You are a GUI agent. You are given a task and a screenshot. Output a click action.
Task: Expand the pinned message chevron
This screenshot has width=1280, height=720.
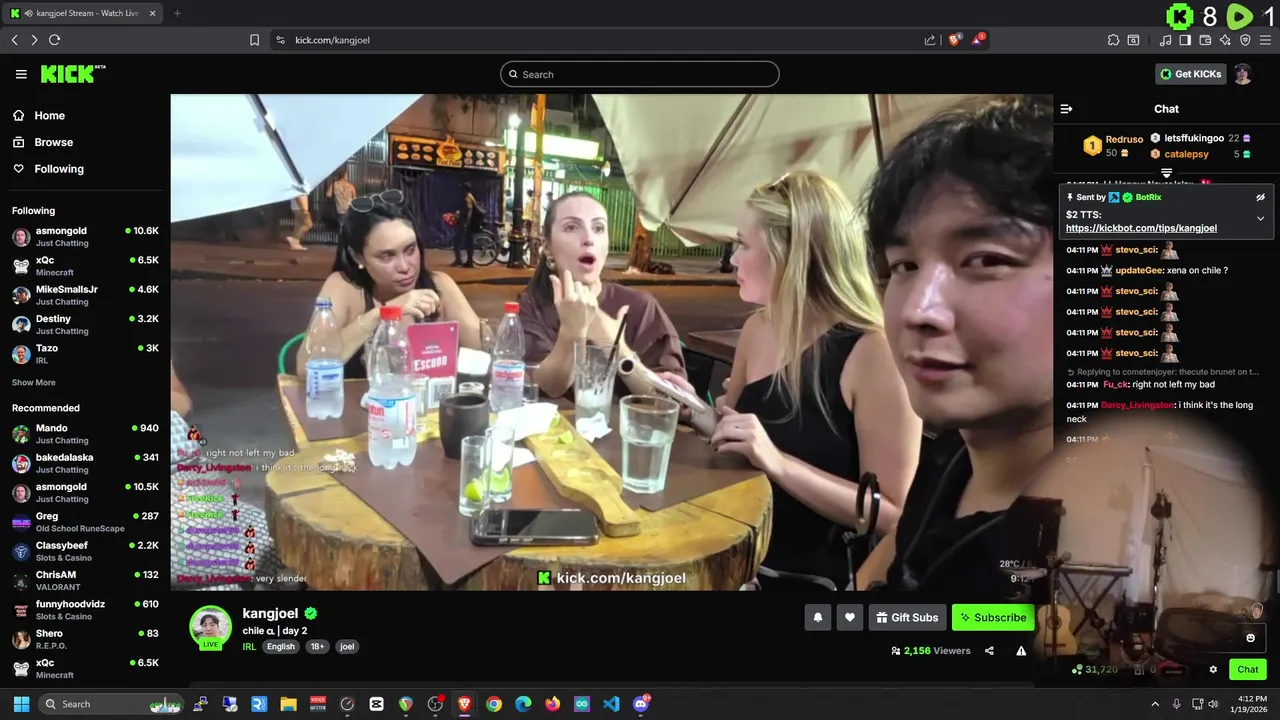tap(1261, 218)
